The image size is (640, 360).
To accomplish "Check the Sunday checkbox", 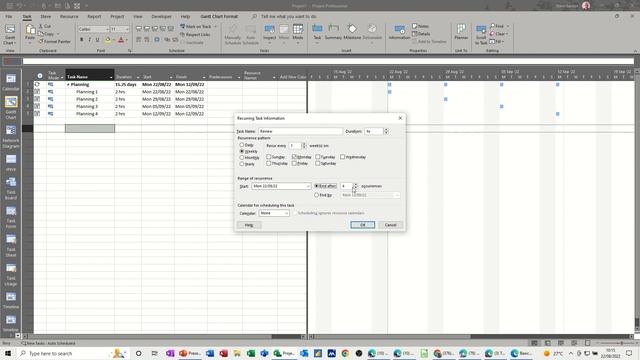I will click(x=269, y=157).
